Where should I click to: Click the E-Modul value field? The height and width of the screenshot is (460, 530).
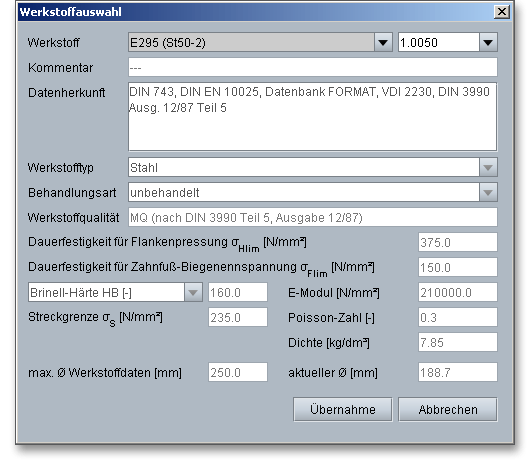click(x=458, y=292)
